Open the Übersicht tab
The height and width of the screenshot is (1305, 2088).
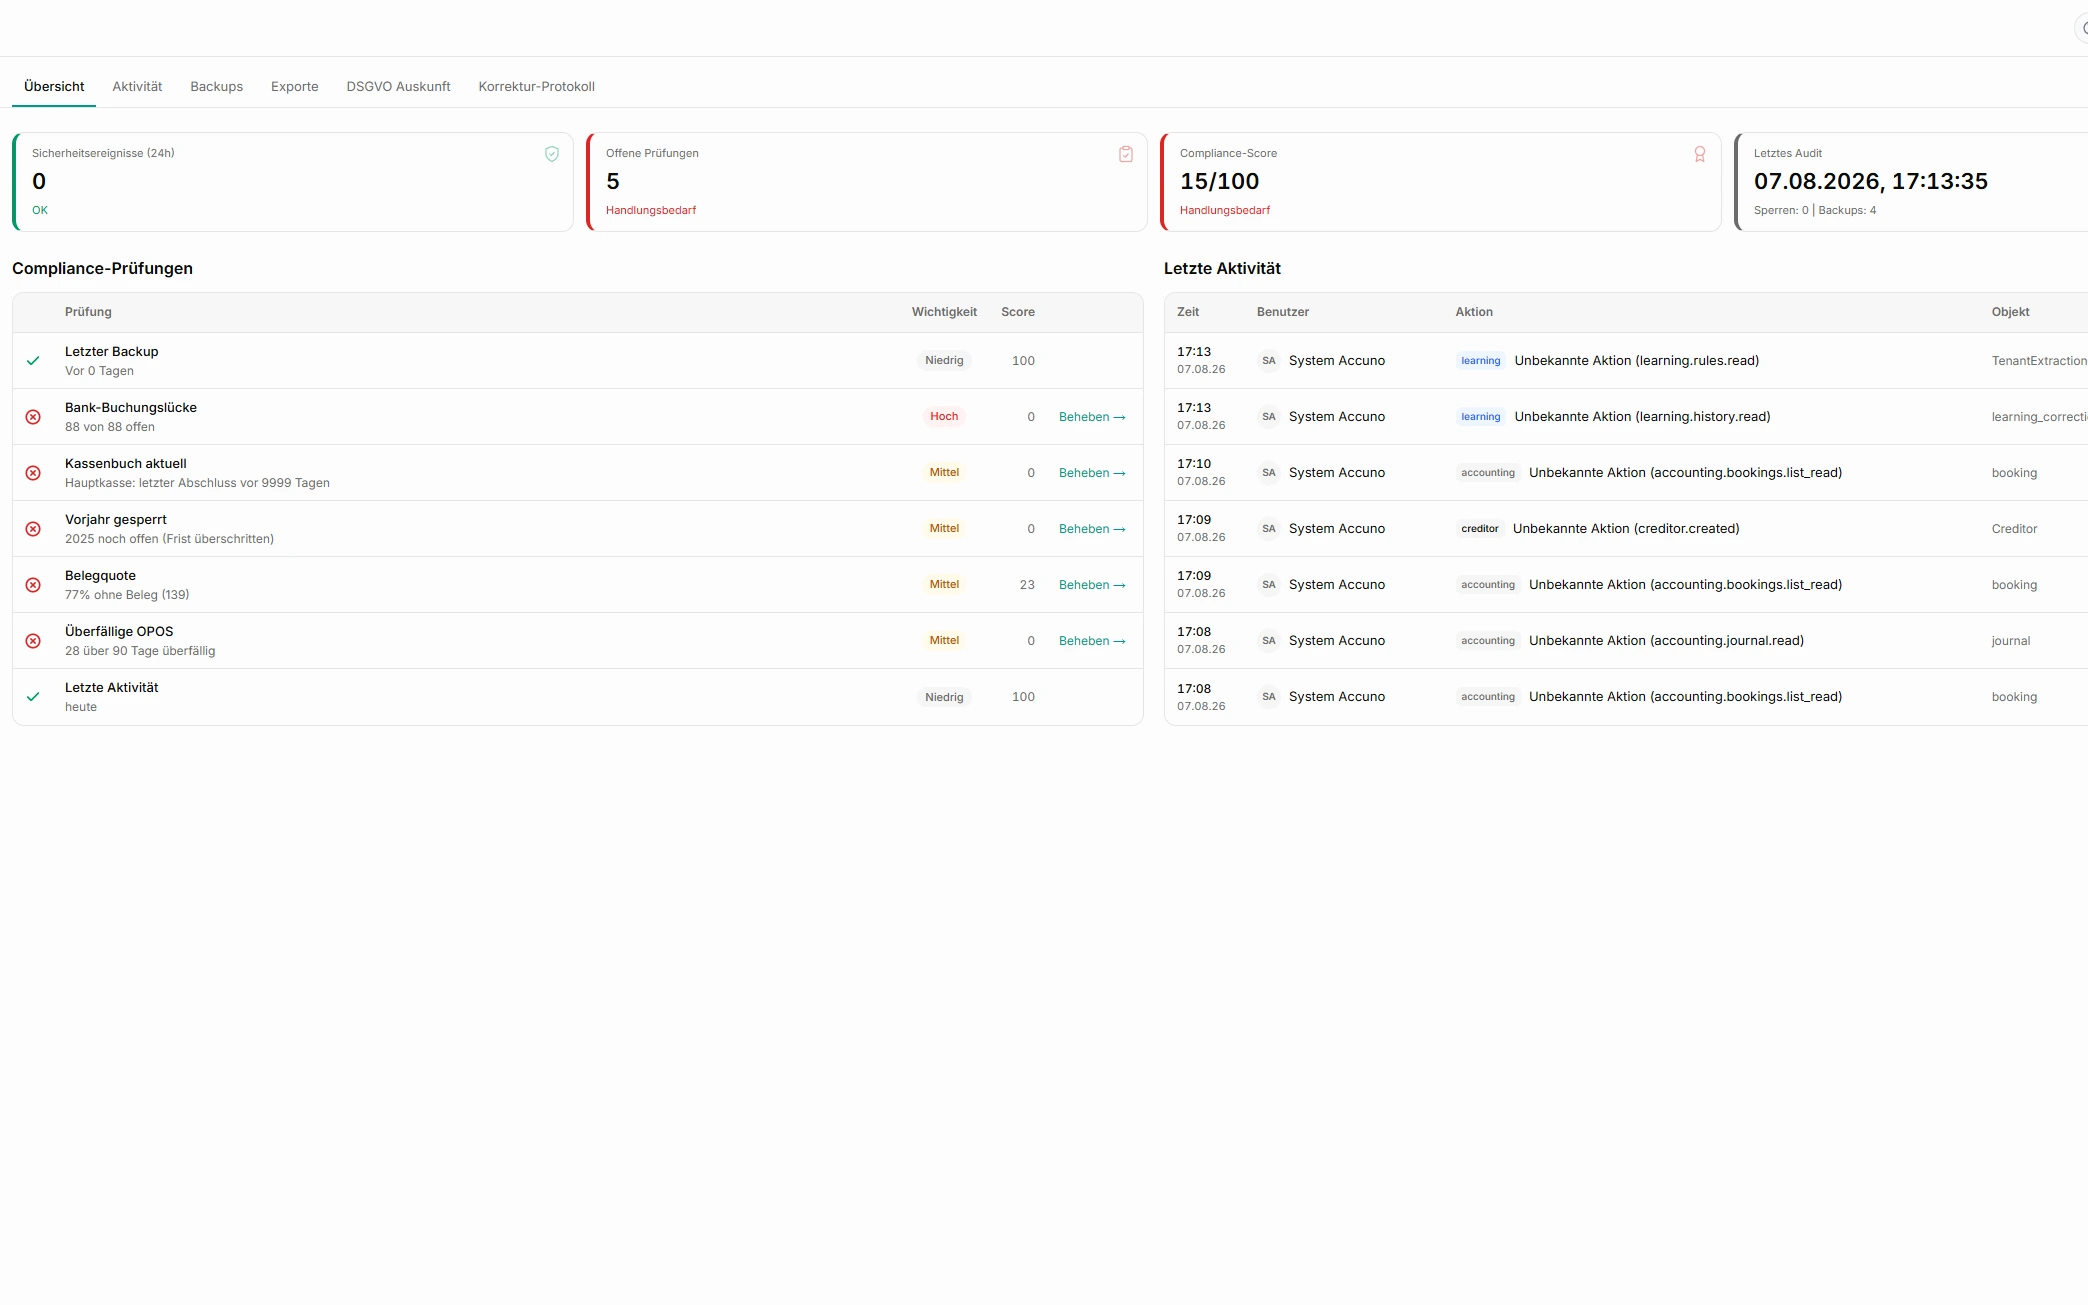click(54, 86)
